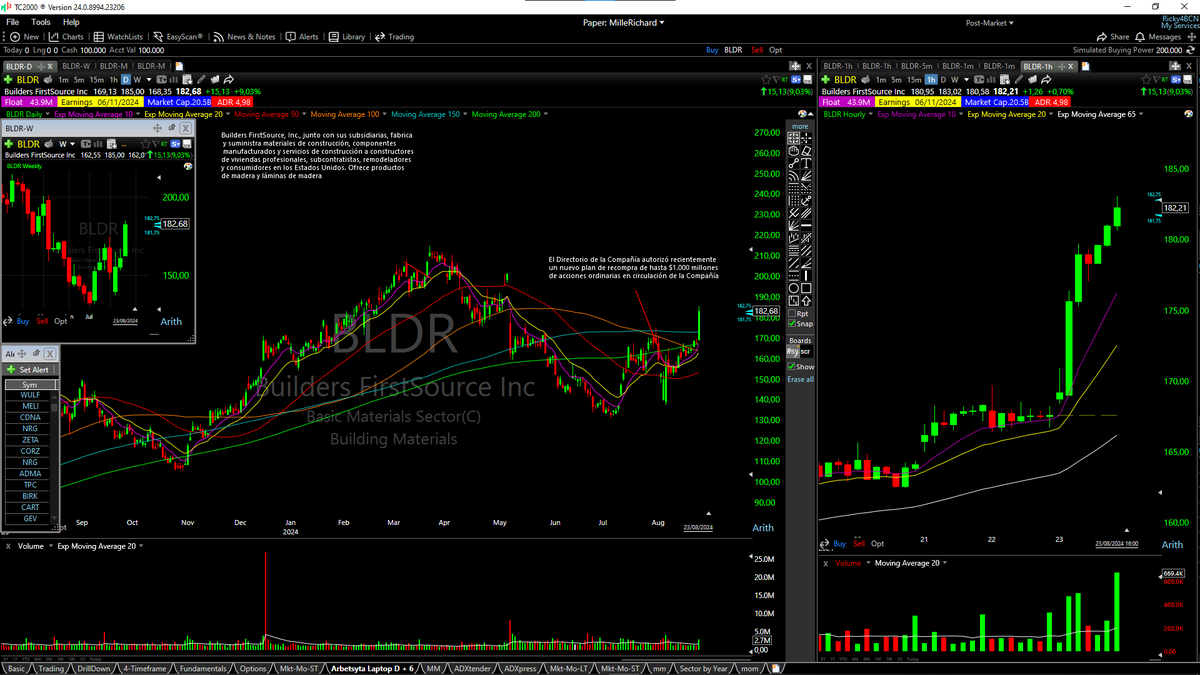This screenshot has width=1200, height=675.
Task: Open the Tools menu
Action: (x=41, y=22)
